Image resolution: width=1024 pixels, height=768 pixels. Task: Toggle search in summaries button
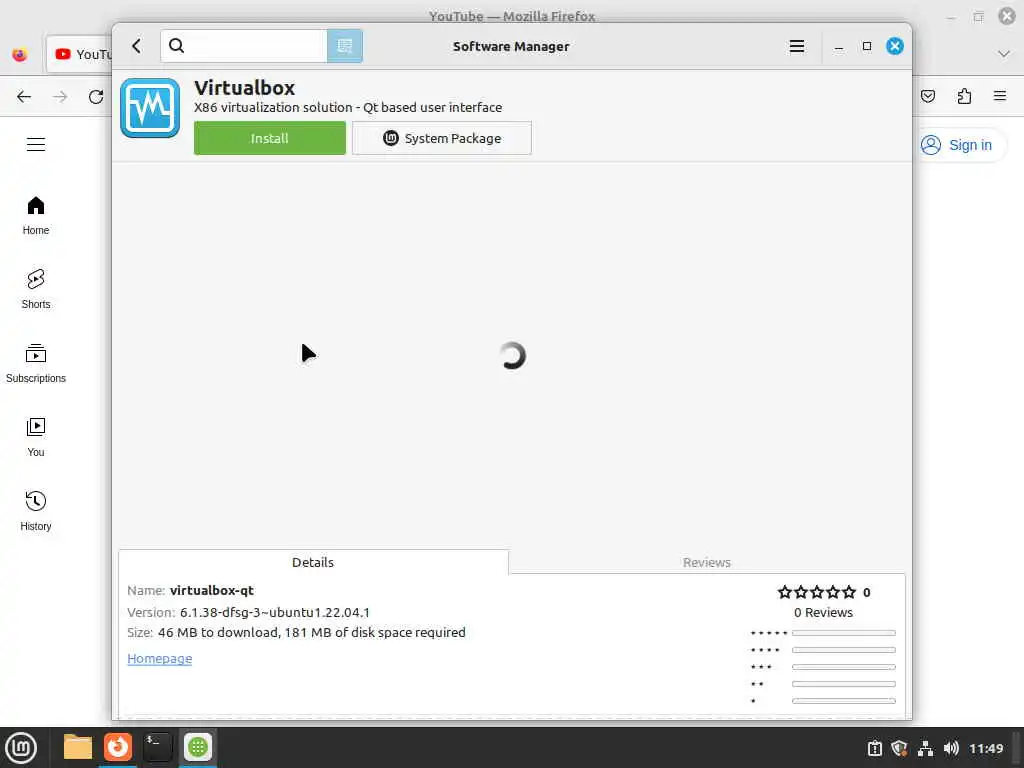tap(345, 46)
